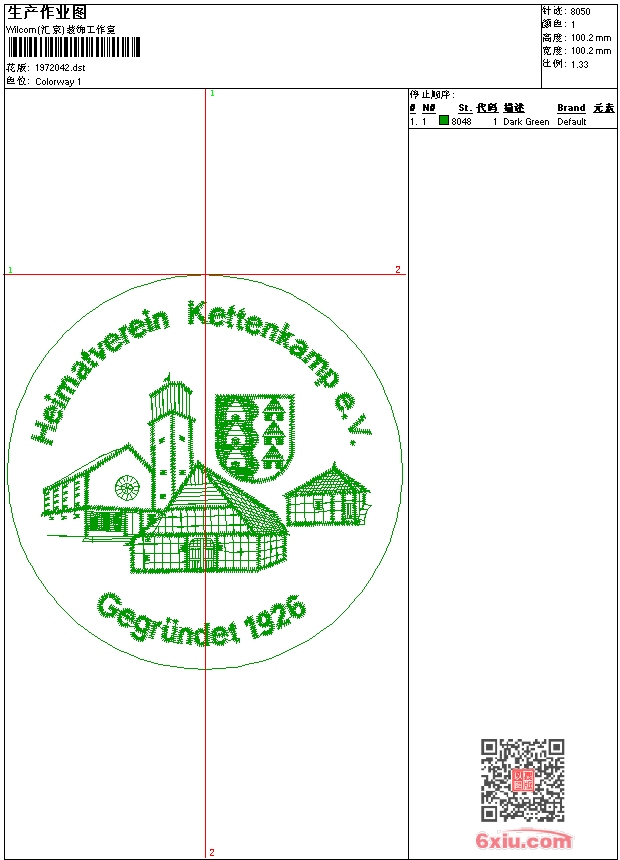Click the 代码 column header
Viewport: 620px width, 860px height.
487,108
